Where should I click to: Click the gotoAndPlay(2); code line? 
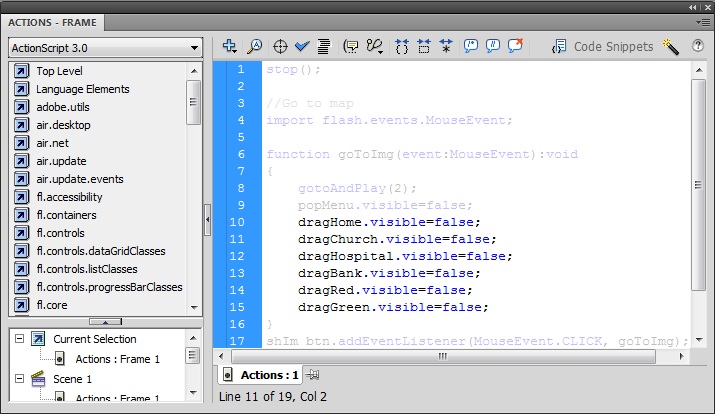click(x=357, y=188)
